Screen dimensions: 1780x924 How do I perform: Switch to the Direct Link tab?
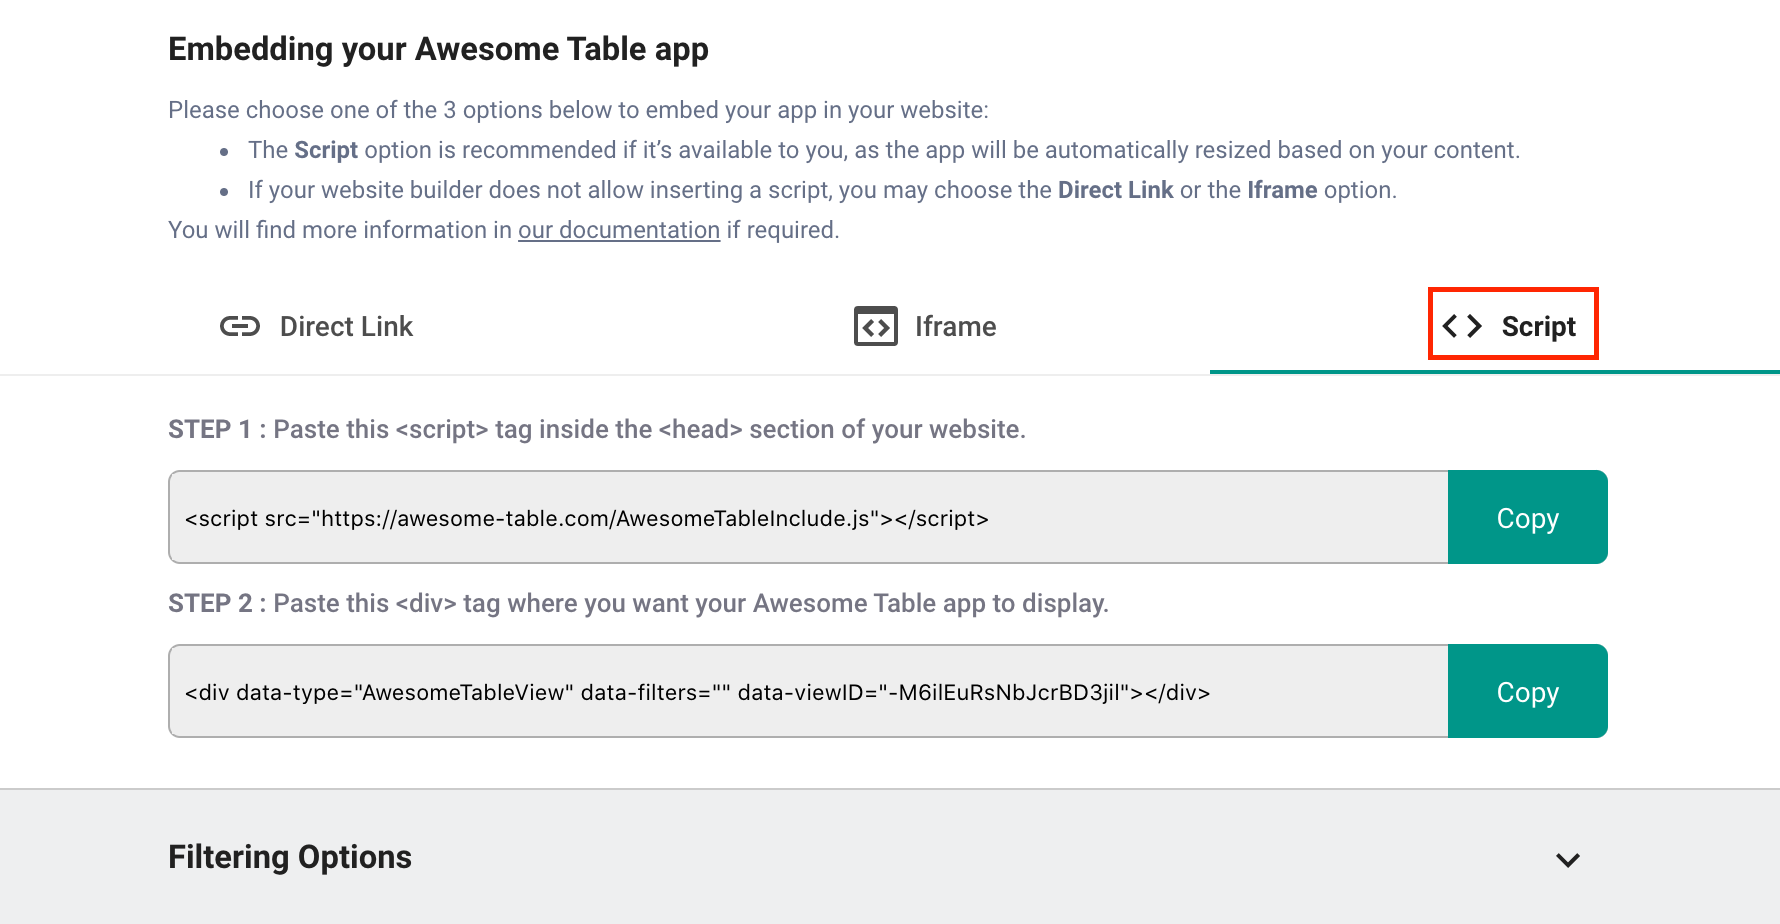click(316, 326)
